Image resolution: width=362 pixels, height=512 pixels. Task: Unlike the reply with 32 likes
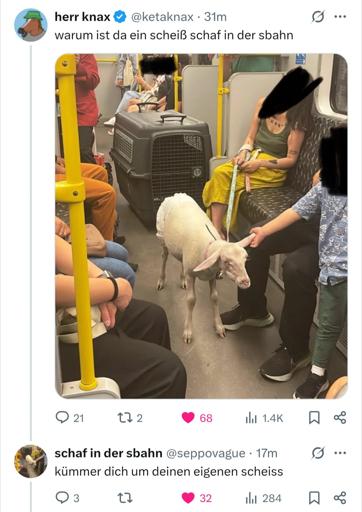(197, 498)
